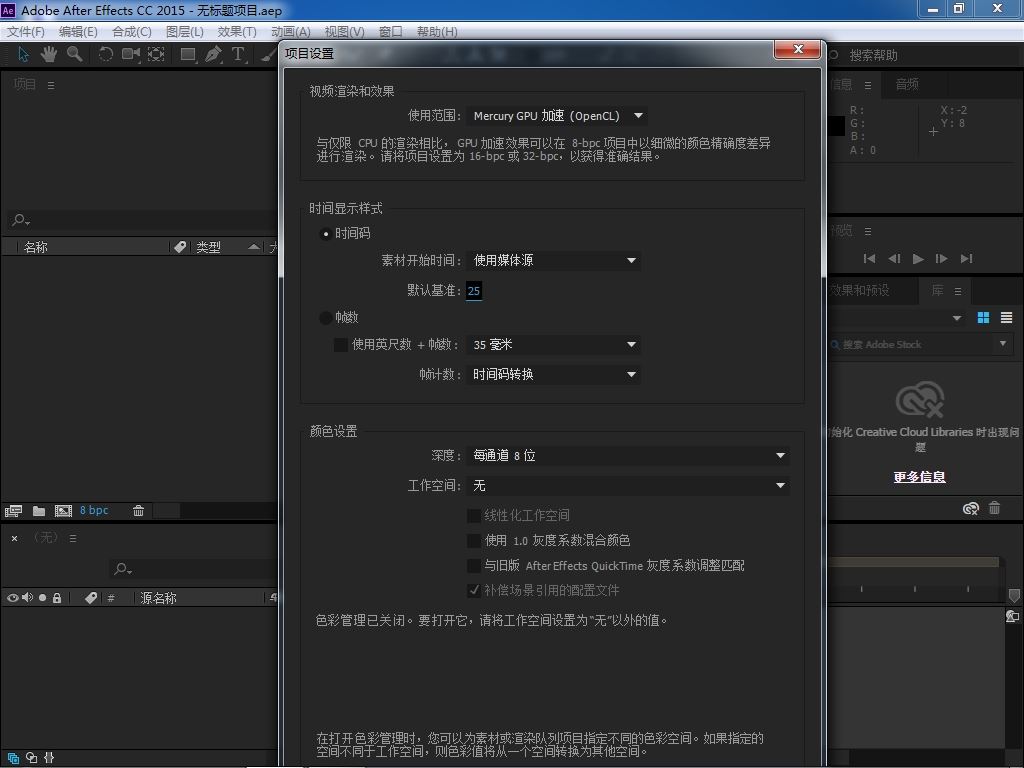Switch Libraries panel to grid view

984,317
